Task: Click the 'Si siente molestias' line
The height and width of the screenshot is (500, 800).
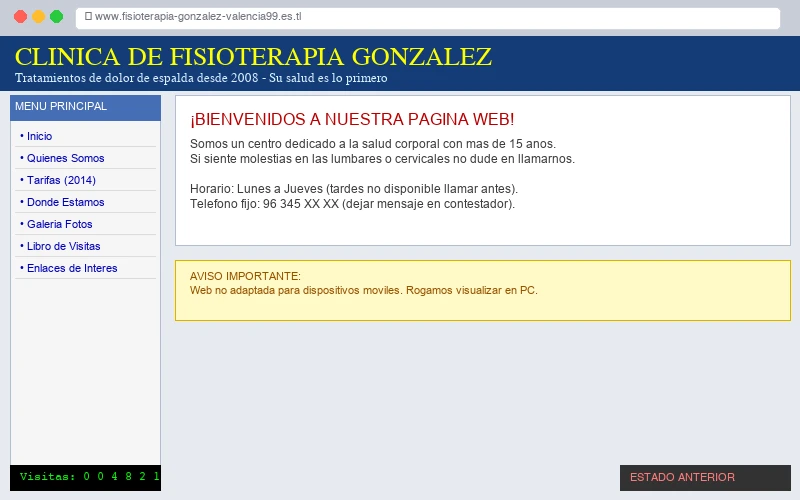Action: pyautogui.click(x=382, y=159)
